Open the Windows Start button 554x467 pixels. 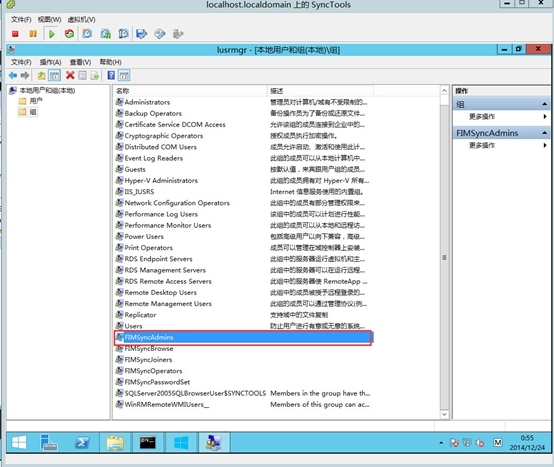tap(19, 442)
